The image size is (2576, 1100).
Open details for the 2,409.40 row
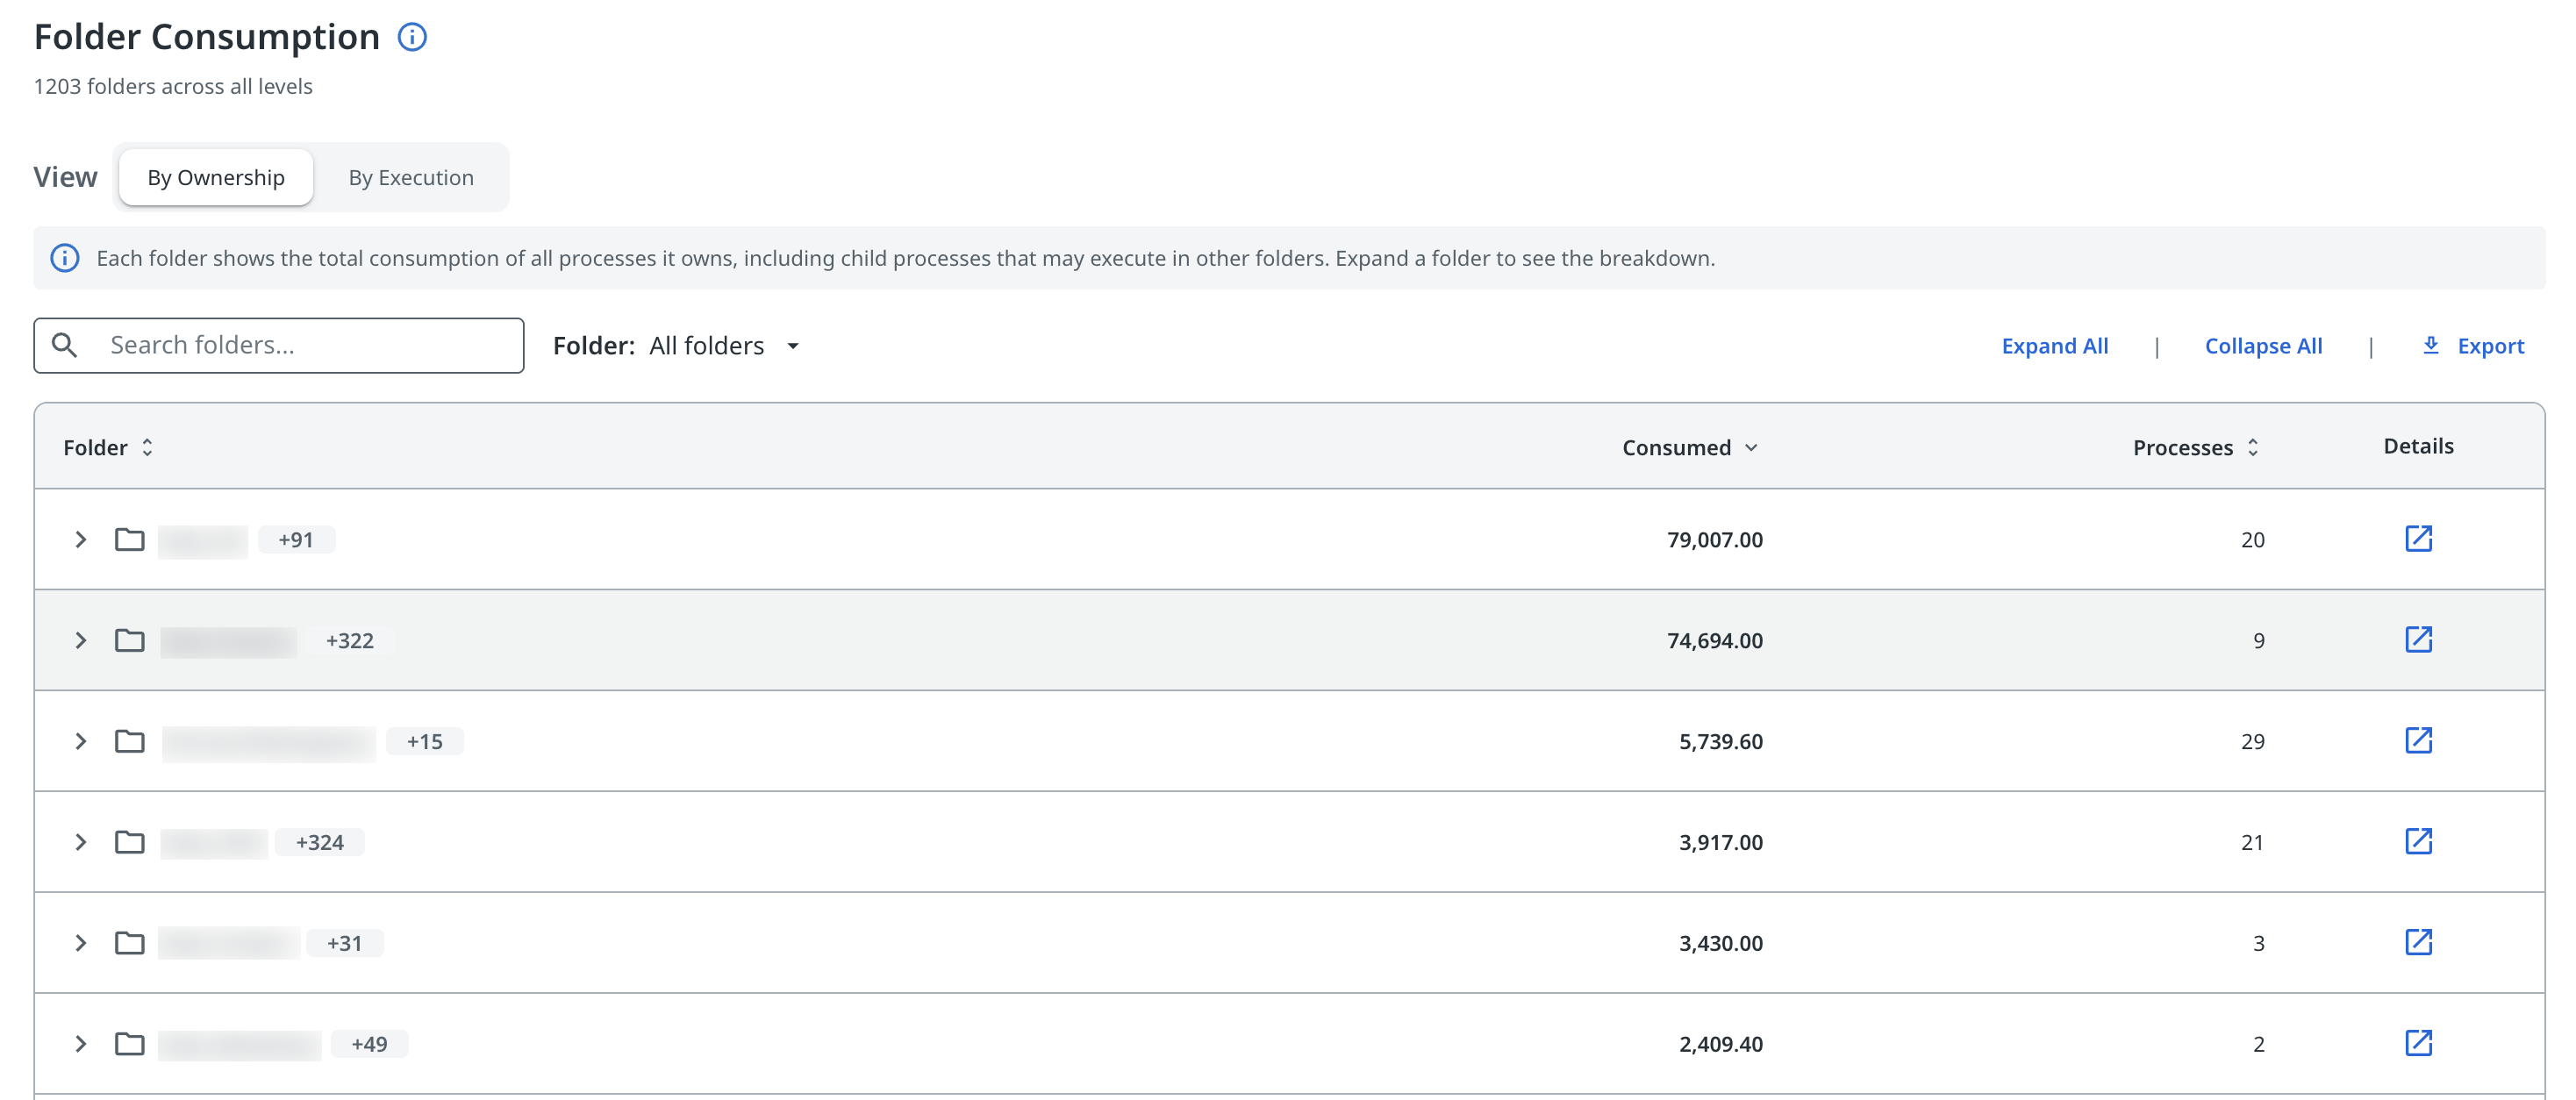click(2418, 1044)
